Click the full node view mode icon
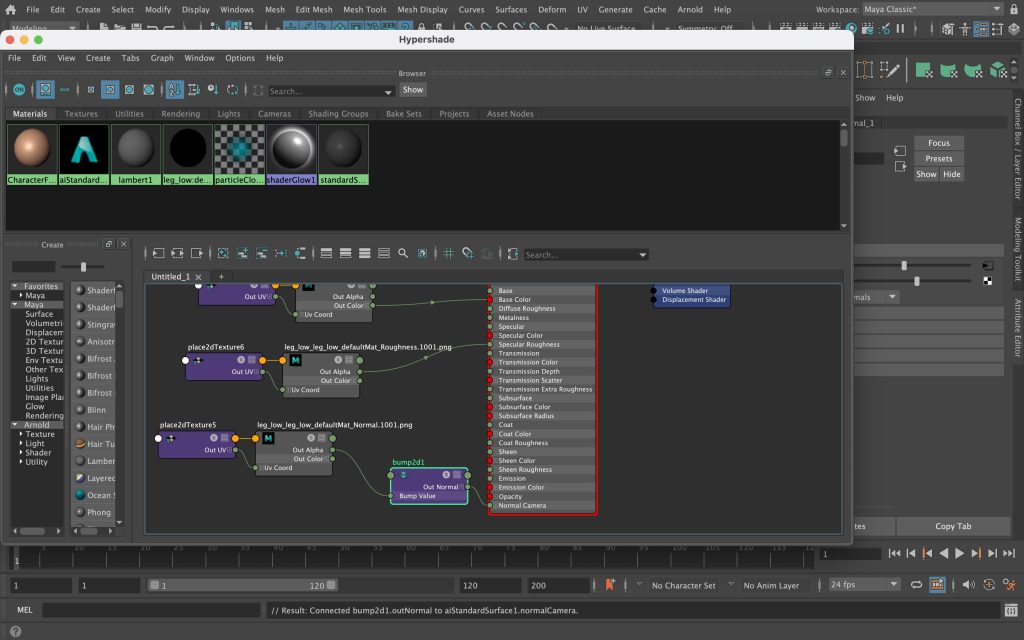The width and height of the screenshot is (1024, 640). point(364,253)
